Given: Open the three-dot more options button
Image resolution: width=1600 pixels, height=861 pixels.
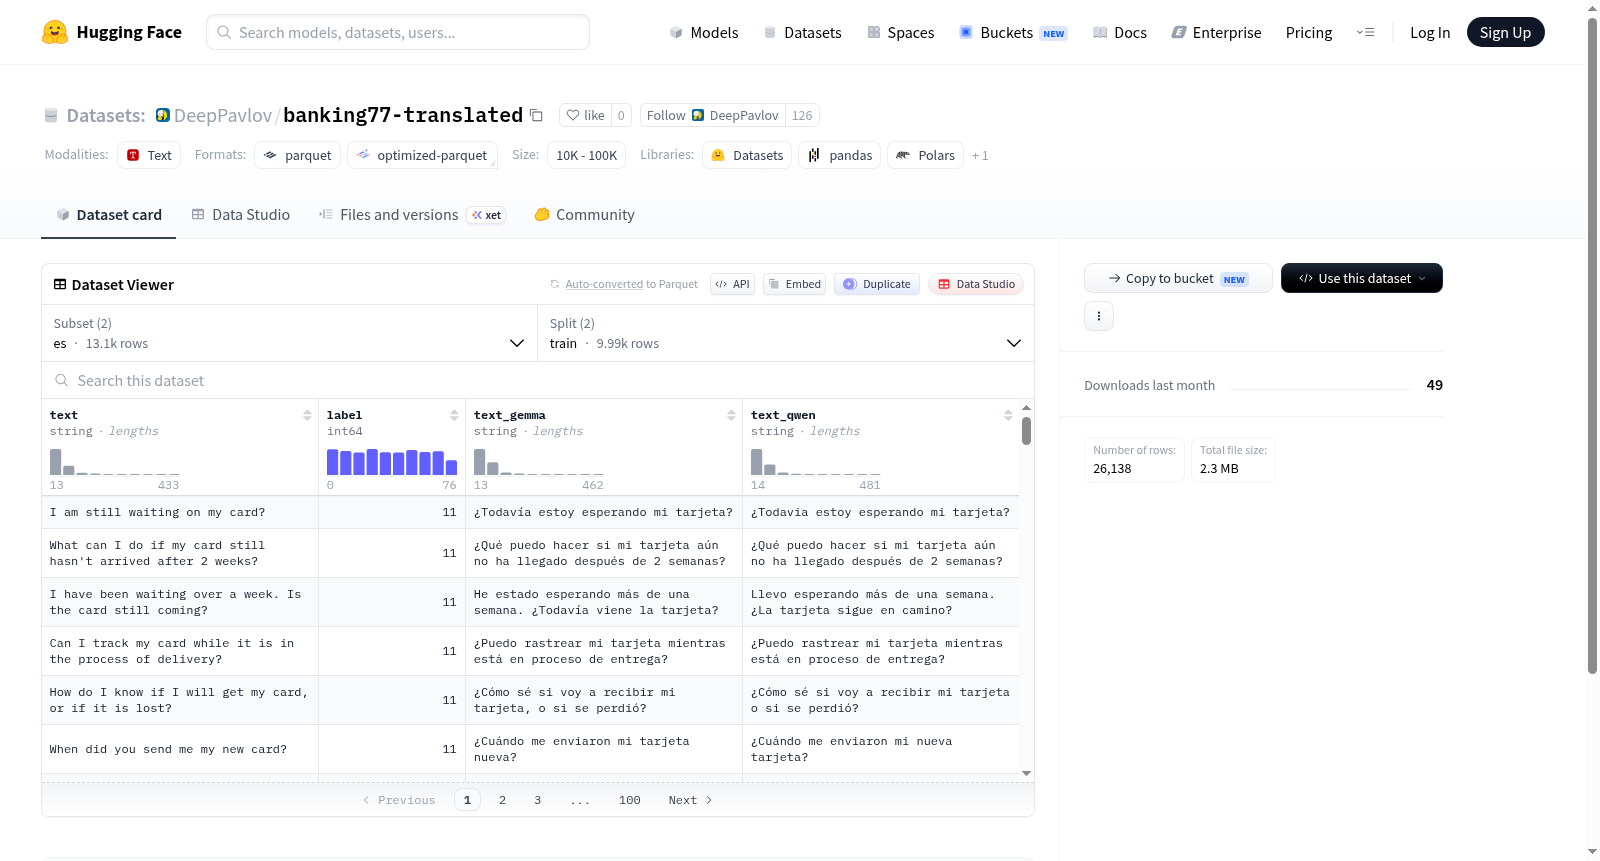Looking at the screenshot, I should click(x=1099, y=316).
